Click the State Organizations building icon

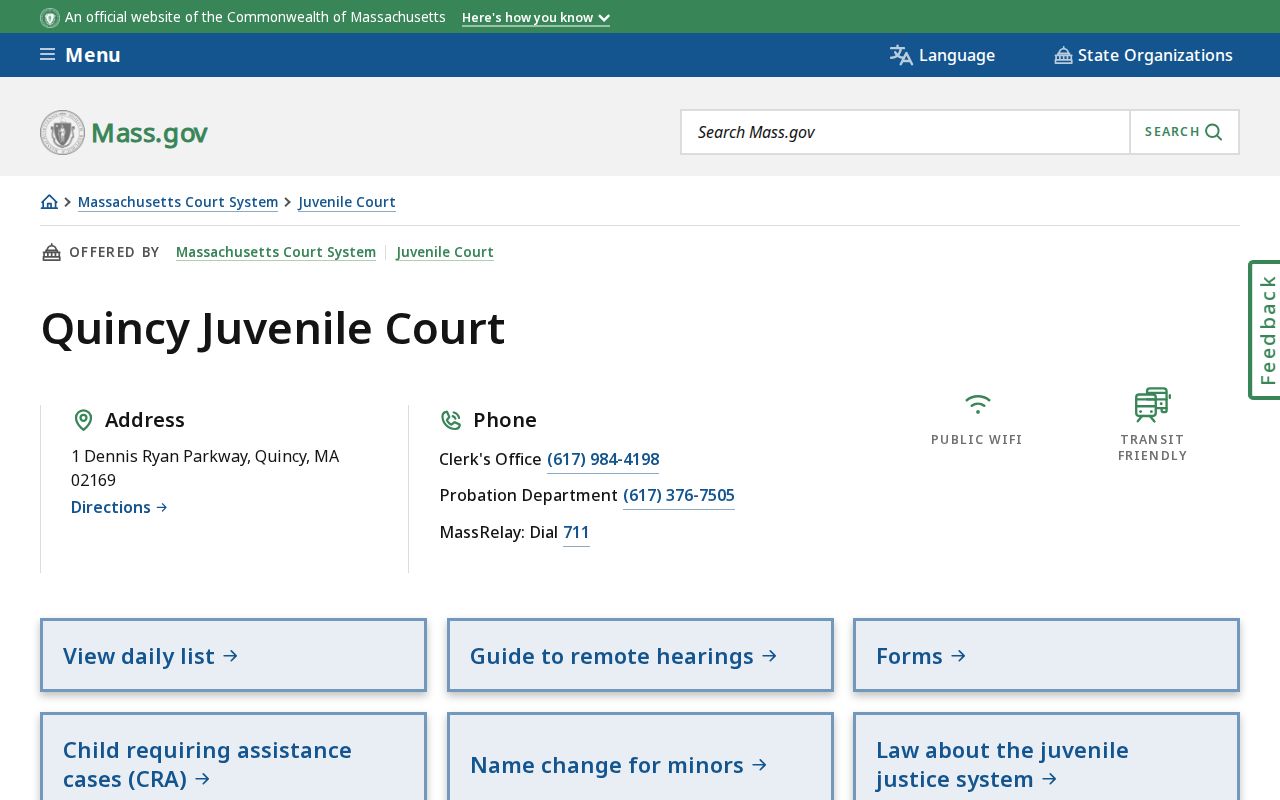1063,55
